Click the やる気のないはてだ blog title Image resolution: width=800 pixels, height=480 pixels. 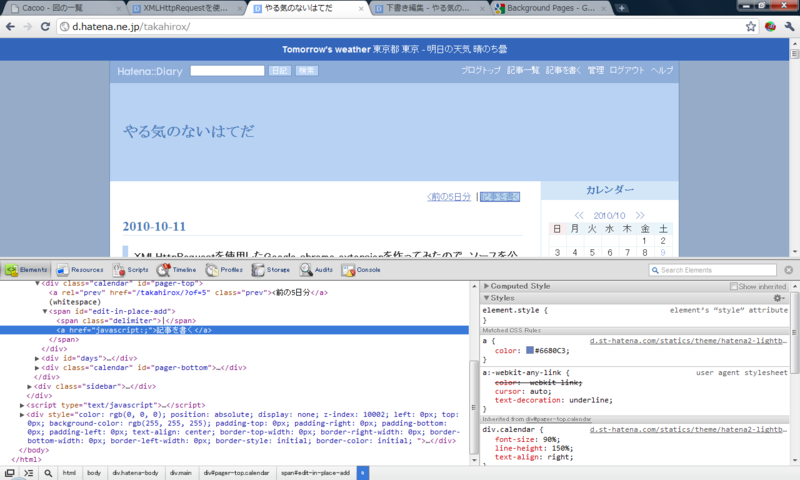[x=189, y=132]
